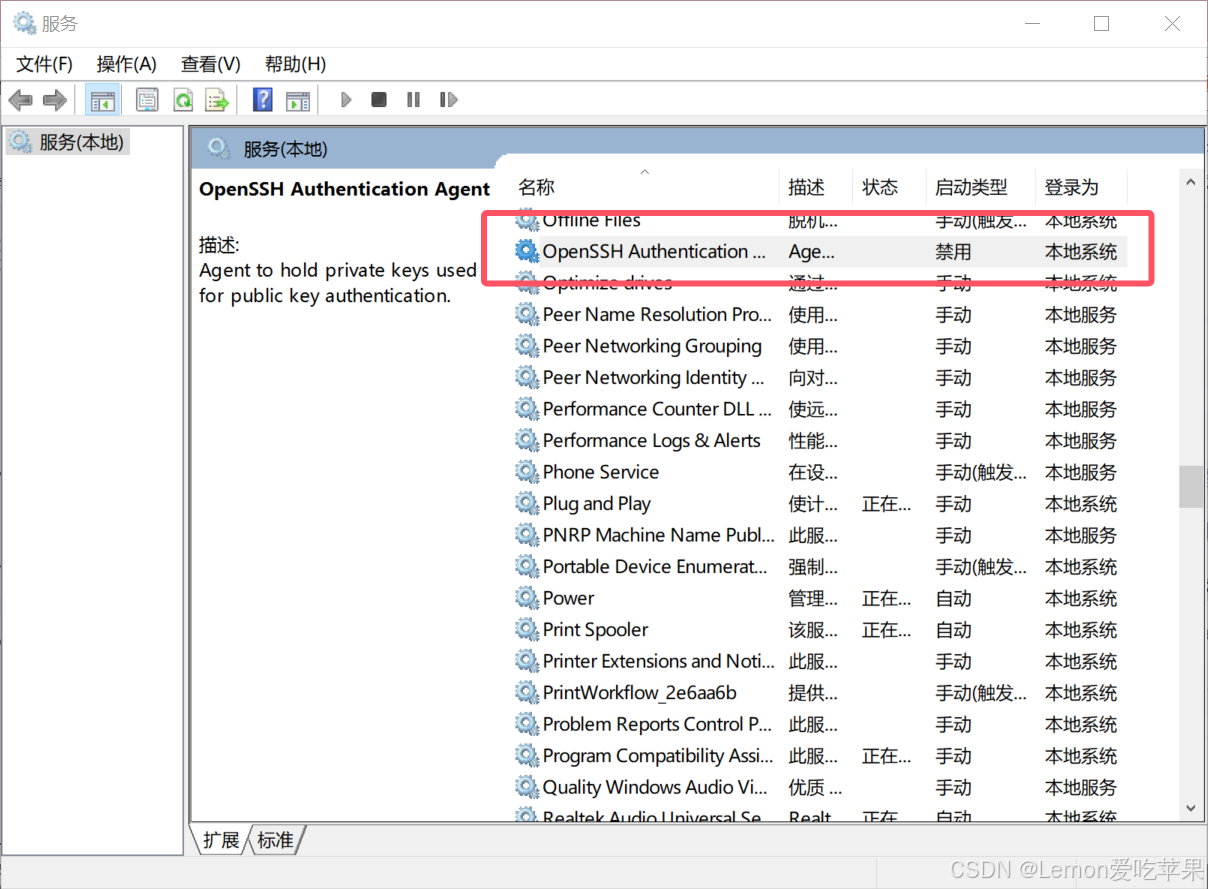Click 正在... status of Print Spooler
The image size is (1208, 889).
[x=886, y=630]
